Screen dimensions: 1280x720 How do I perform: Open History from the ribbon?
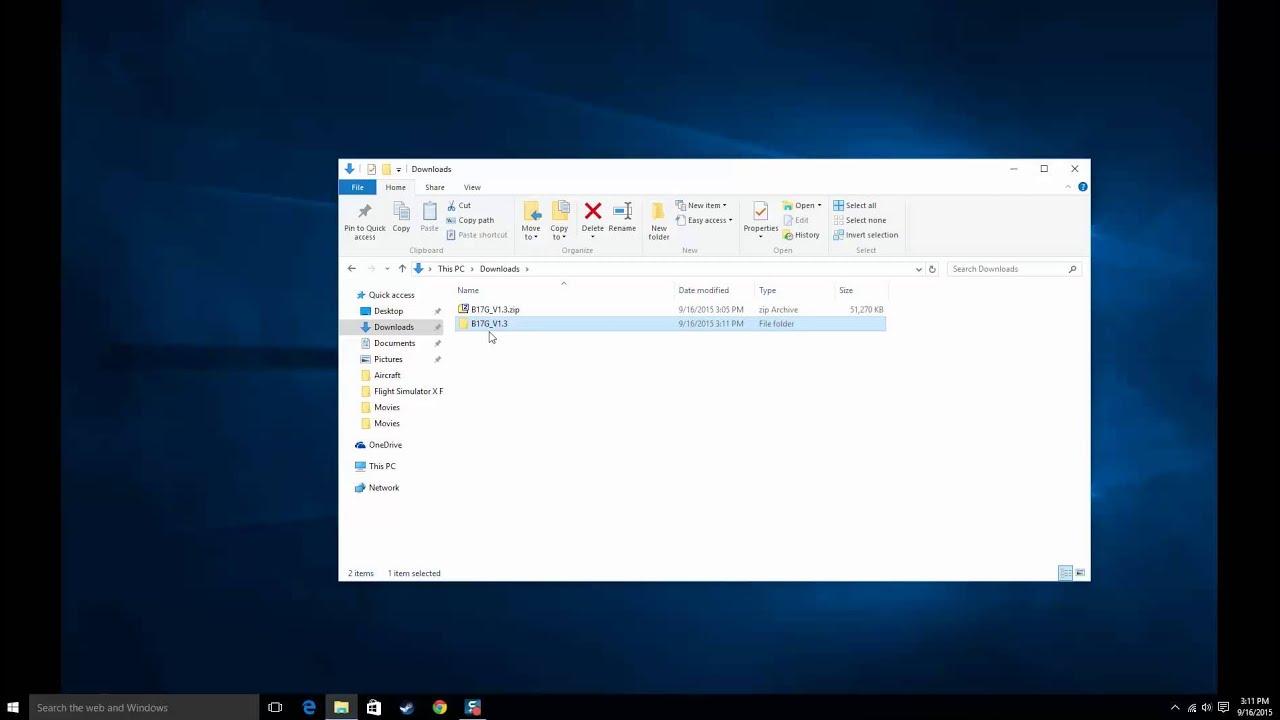(x=801, y=235)
